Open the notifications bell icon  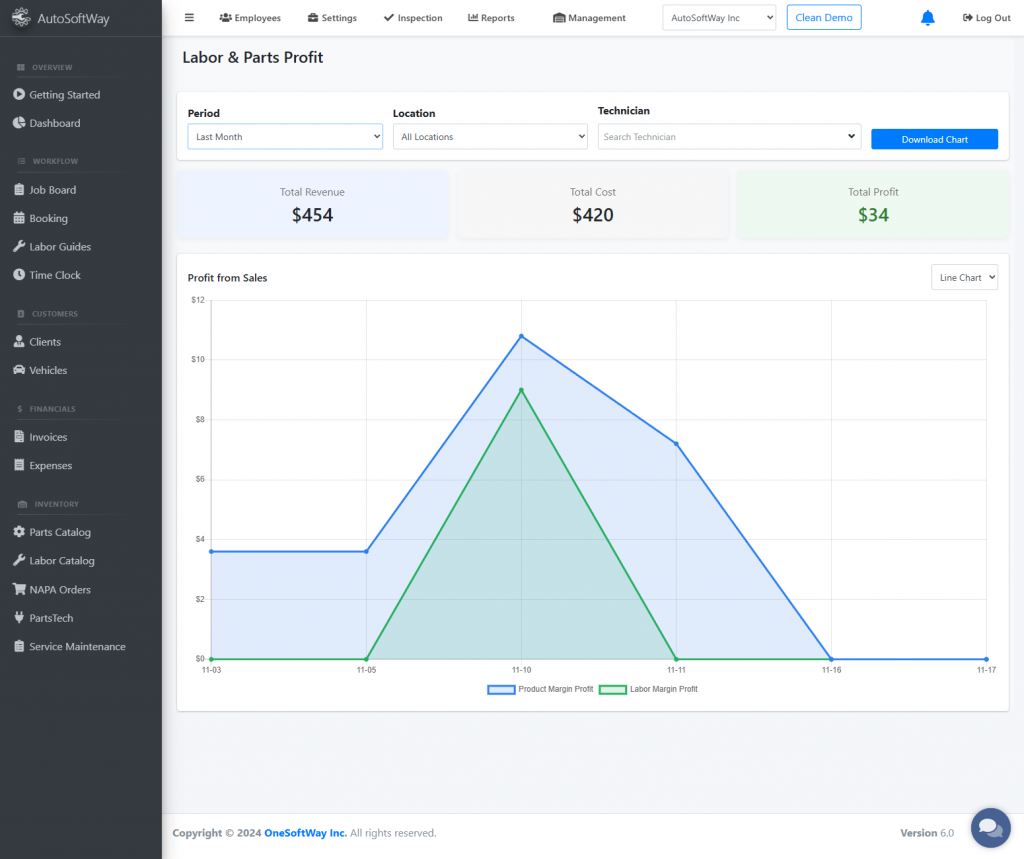tap(927, 18)
